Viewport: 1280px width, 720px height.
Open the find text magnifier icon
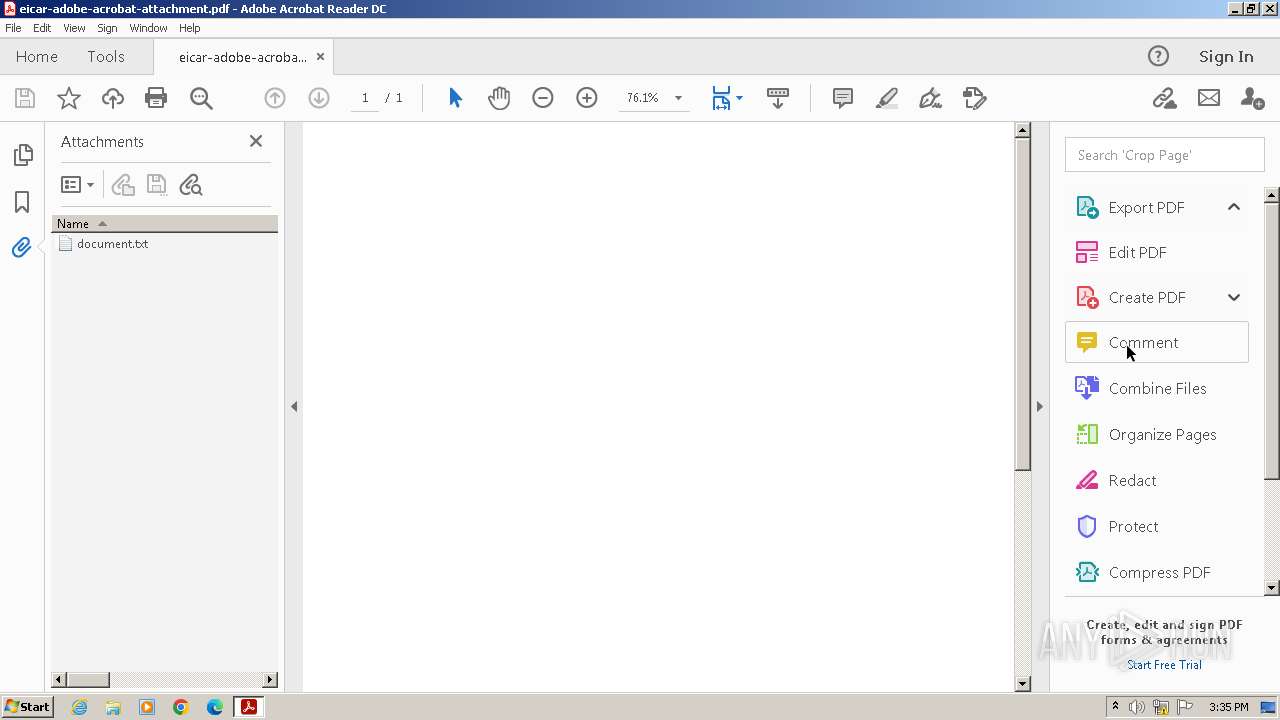[x=201, y=98]
